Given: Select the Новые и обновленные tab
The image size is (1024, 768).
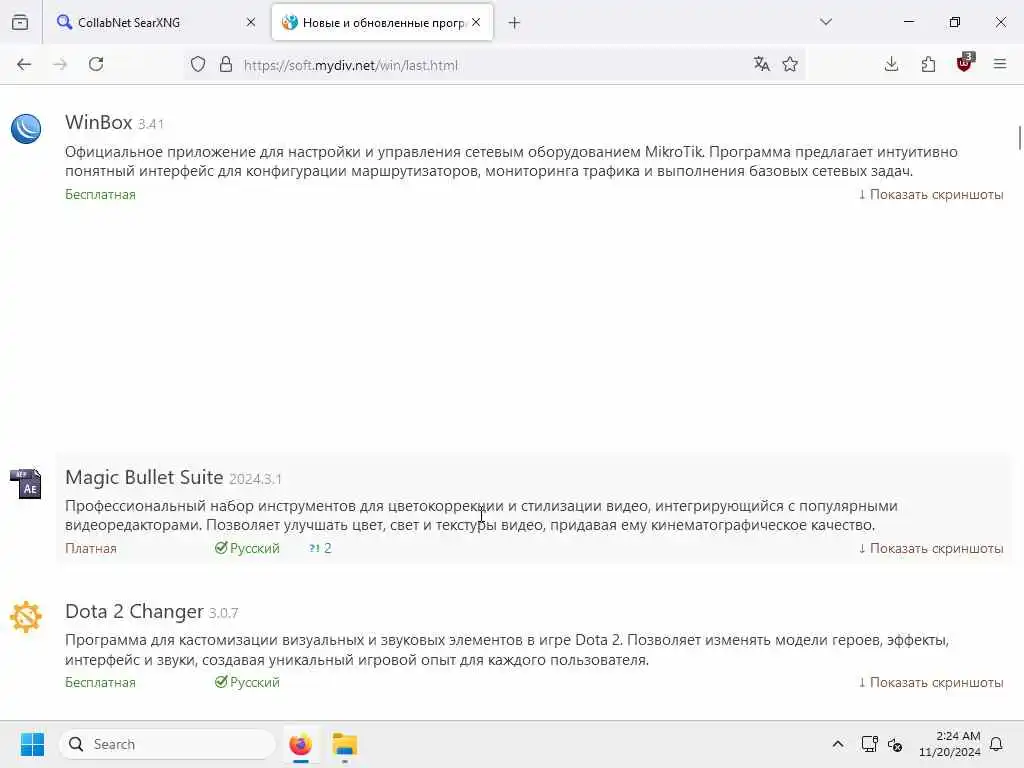Looking at the screenshot, I should click(382, 22).
